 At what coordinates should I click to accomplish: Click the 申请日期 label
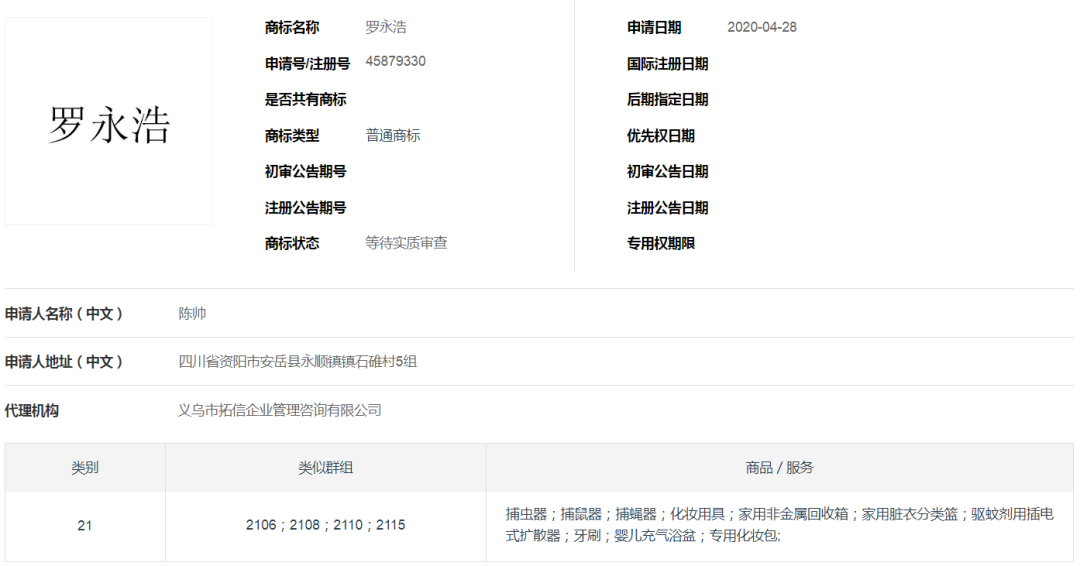click(654, 28)
